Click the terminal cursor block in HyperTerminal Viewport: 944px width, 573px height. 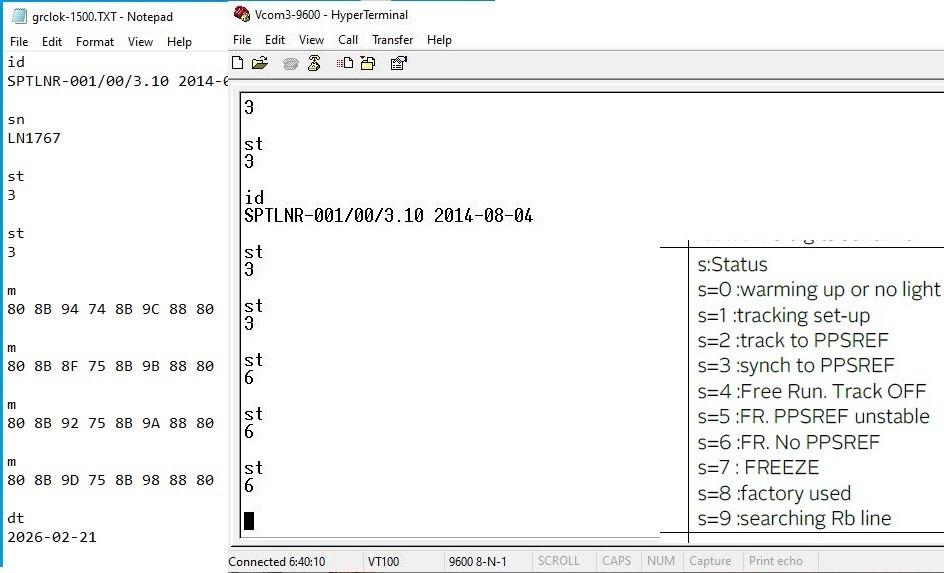249,521
